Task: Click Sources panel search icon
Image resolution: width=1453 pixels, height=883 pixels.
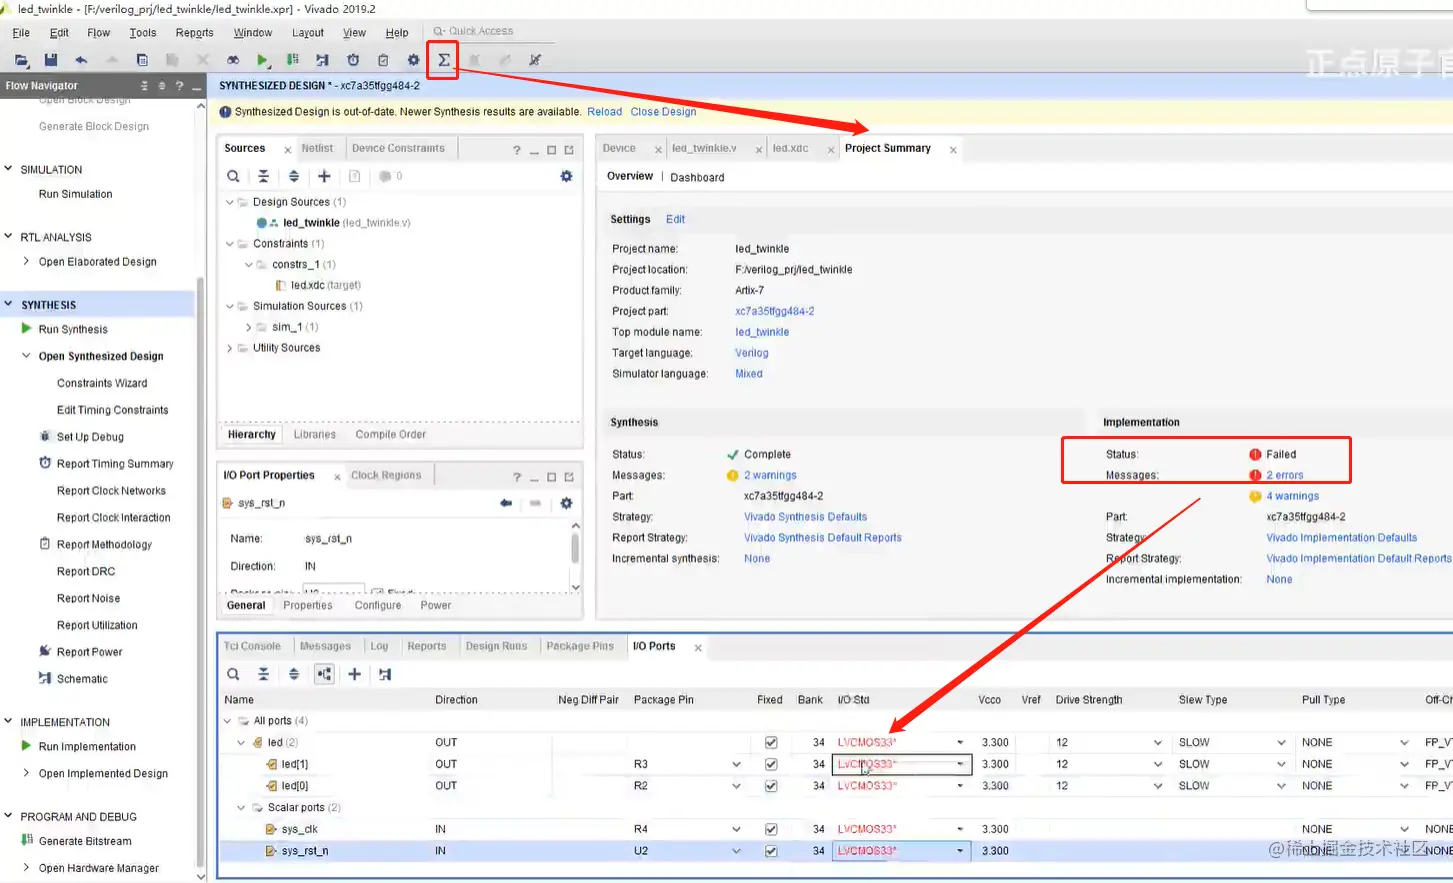Action: point(233,176)
